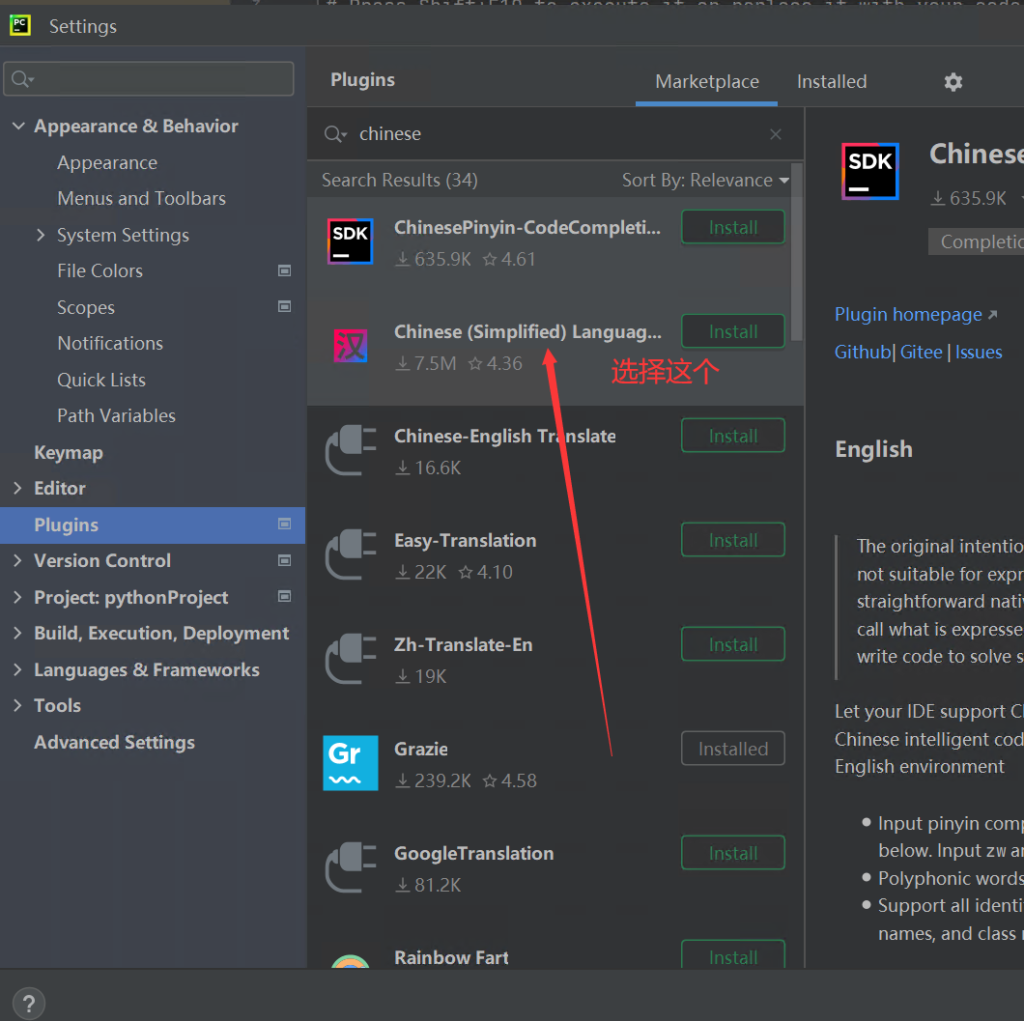Install the Zh-Translate-En plugin
The width and height of the screenshot is (1024, 1021).
click(x=733, y=645)
